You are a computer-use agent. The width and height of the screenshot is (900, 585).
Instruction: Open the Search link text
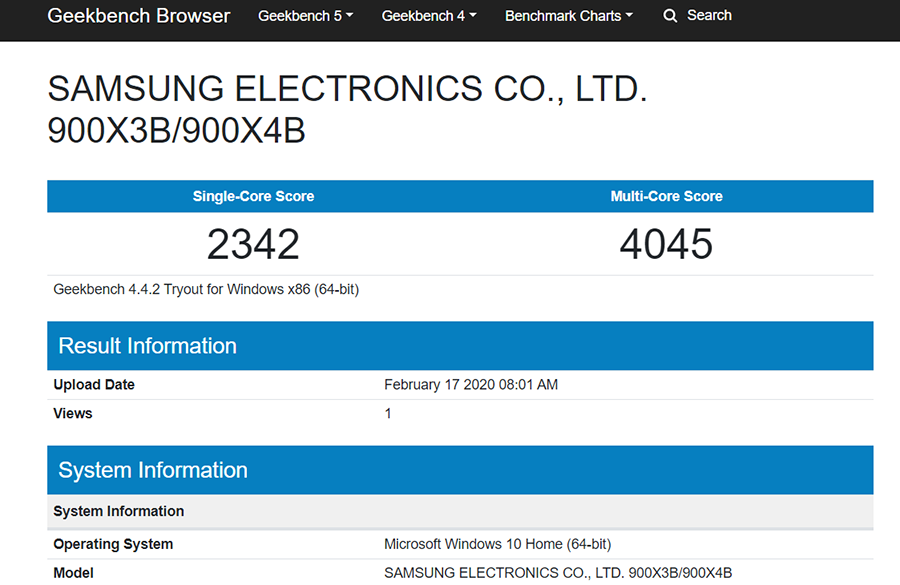pos(709,16)
